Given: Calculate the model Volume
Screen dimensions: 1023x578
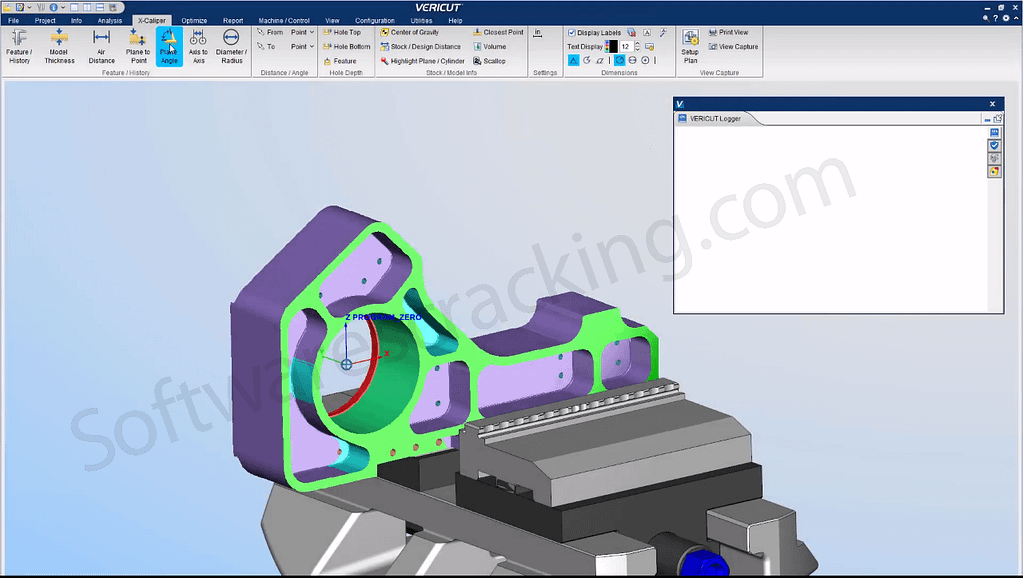Looking at the screenshot, I should (x=490, y=46).
